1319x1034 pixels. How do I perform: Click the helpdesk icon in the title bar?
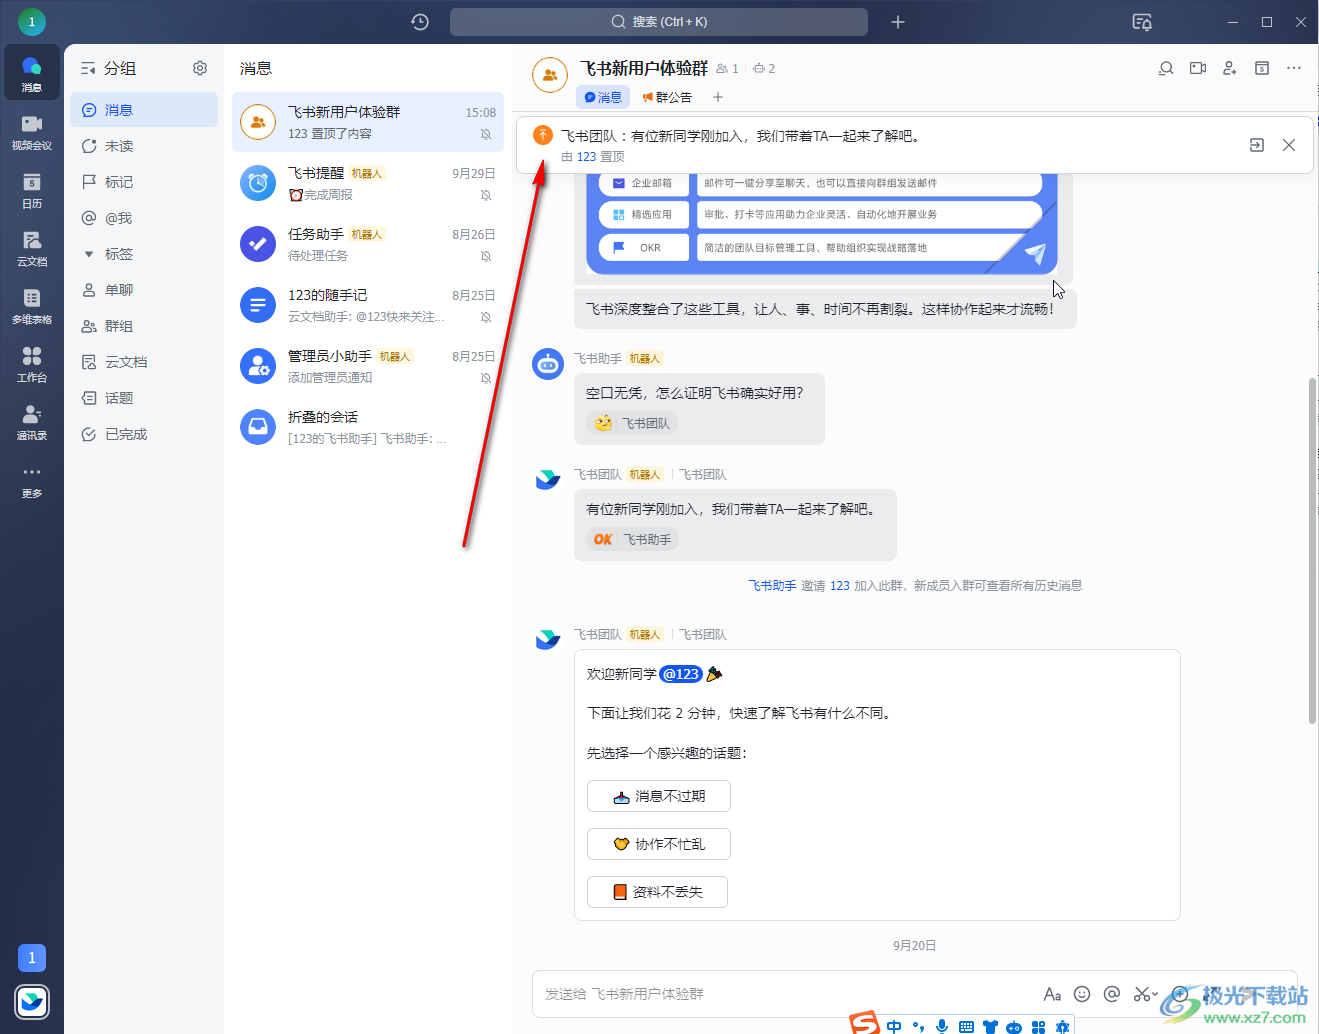pyautogui.click(x=1142, y=21)
